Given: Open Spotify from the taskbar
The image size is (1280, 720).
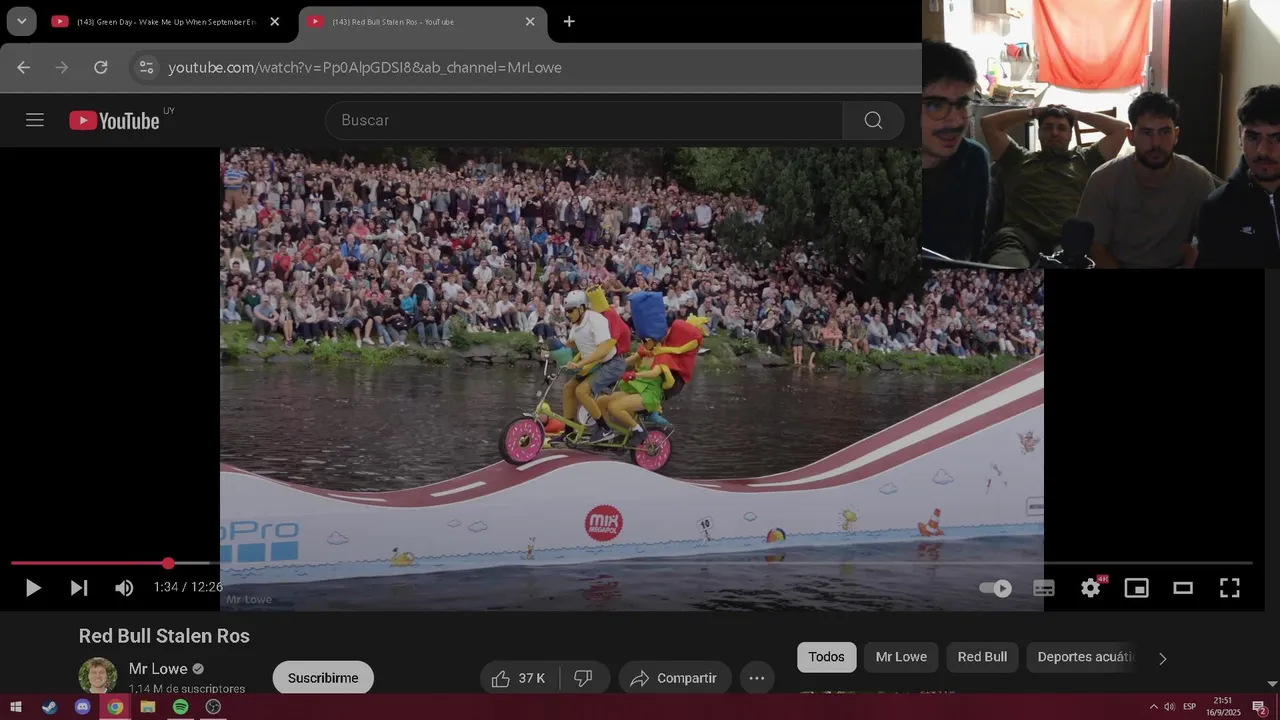Looking at the screenshot, I should pos(180,707).
